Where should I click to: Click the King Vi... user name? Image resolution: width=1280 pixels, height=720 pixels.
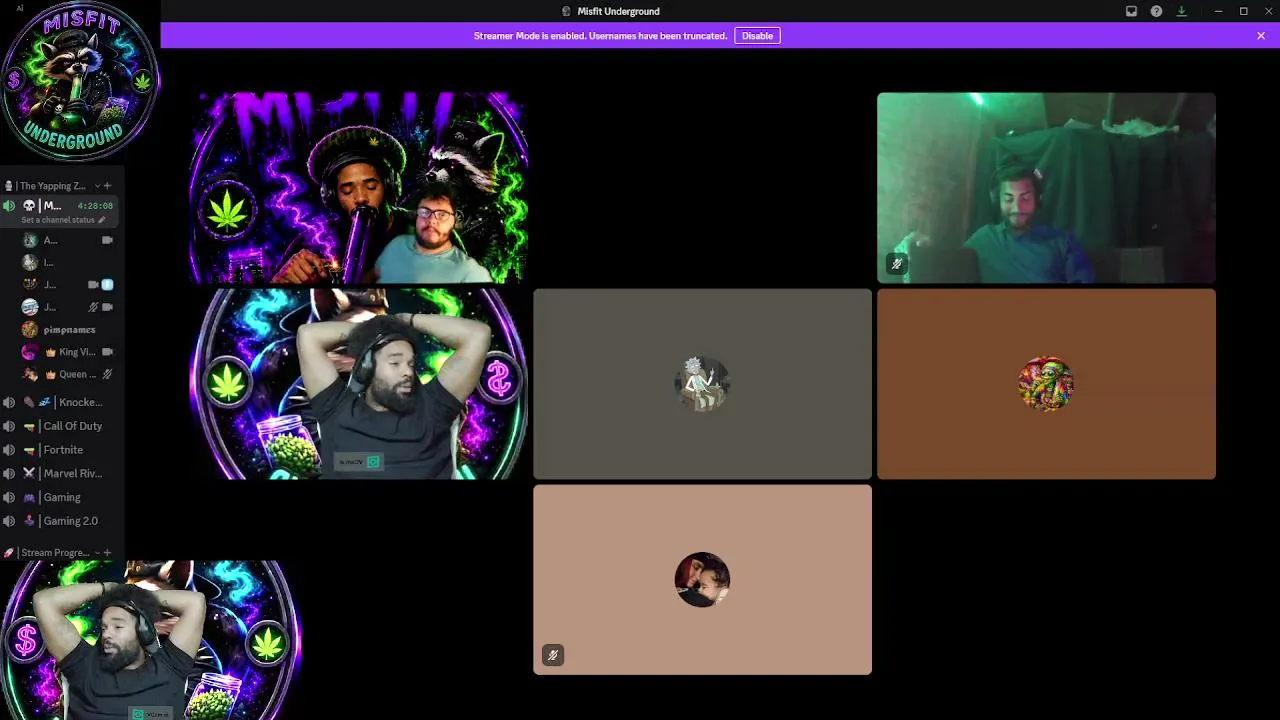[77, 352]
